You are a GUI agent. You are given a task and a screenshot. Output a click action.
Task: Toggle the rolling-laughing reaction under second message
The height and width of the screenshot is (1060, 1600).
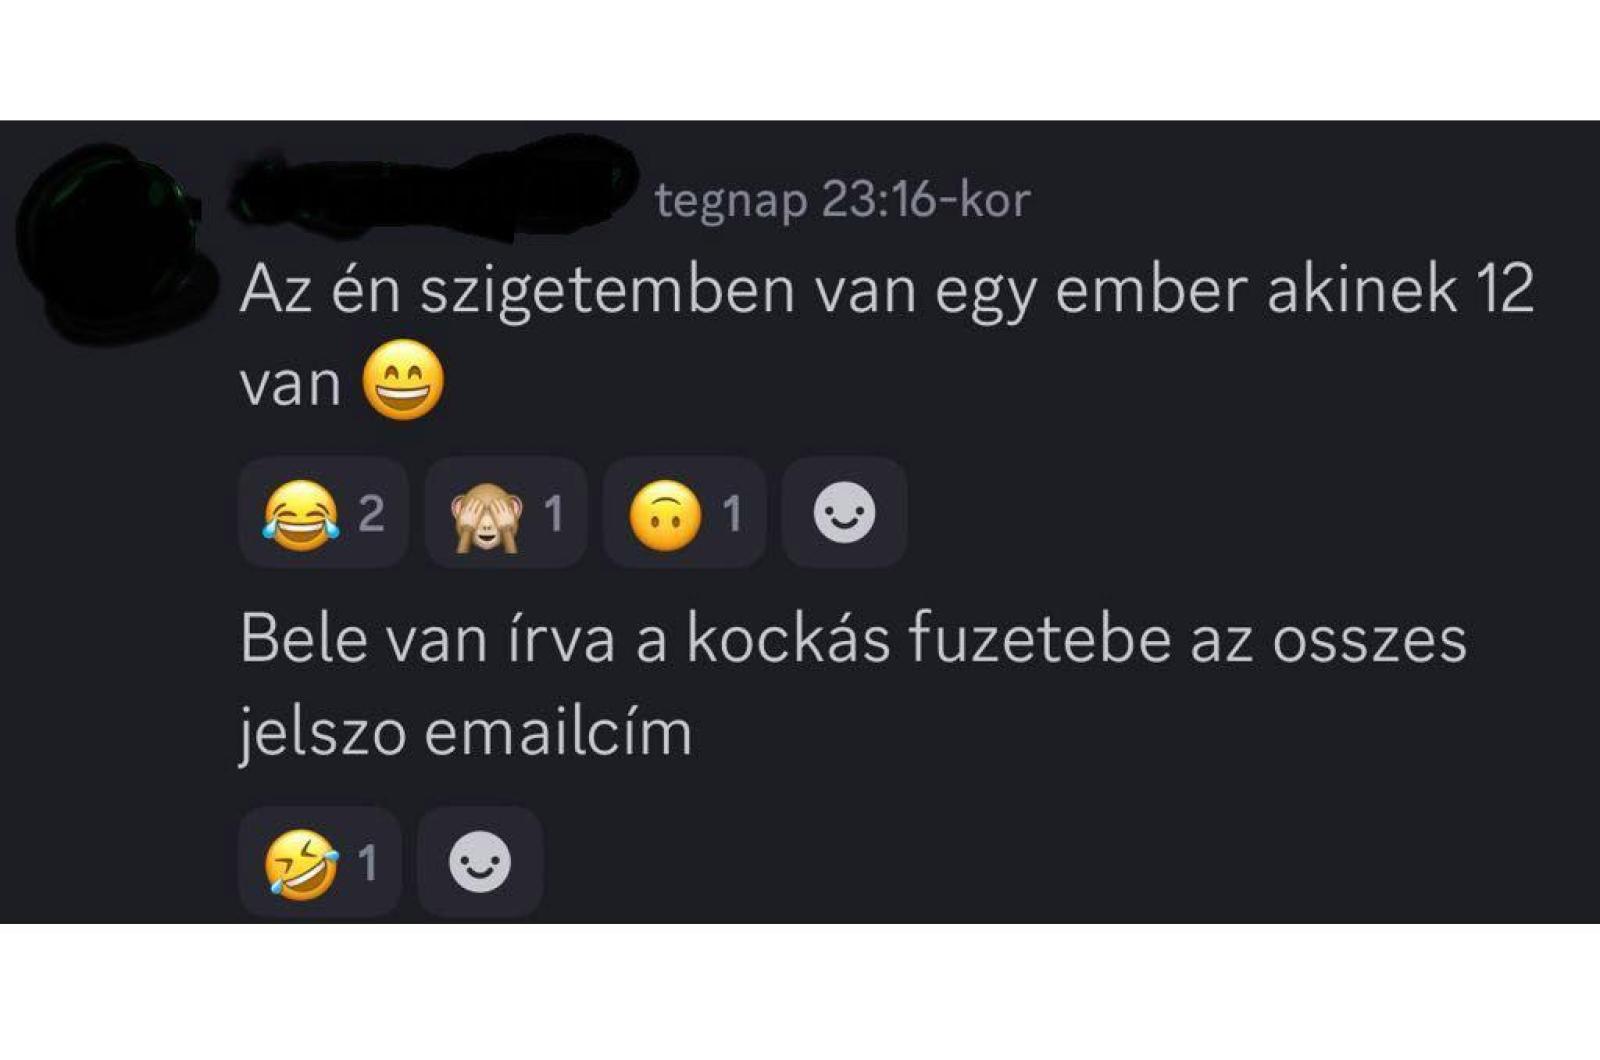point(320,862)
